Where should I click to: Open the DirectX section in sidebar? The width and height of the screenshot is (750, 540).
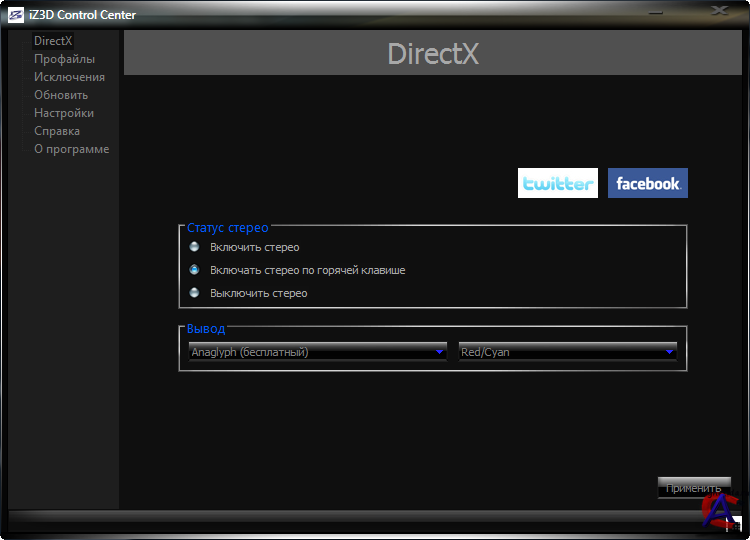[53, 41]
